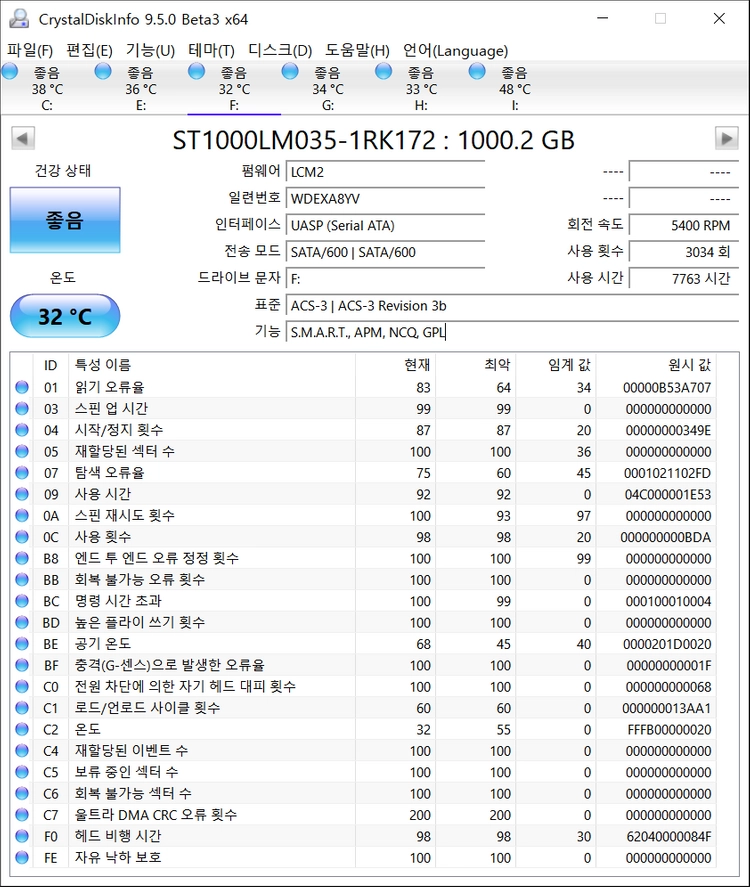Open the 언어(Language) menu

[455, 50]
